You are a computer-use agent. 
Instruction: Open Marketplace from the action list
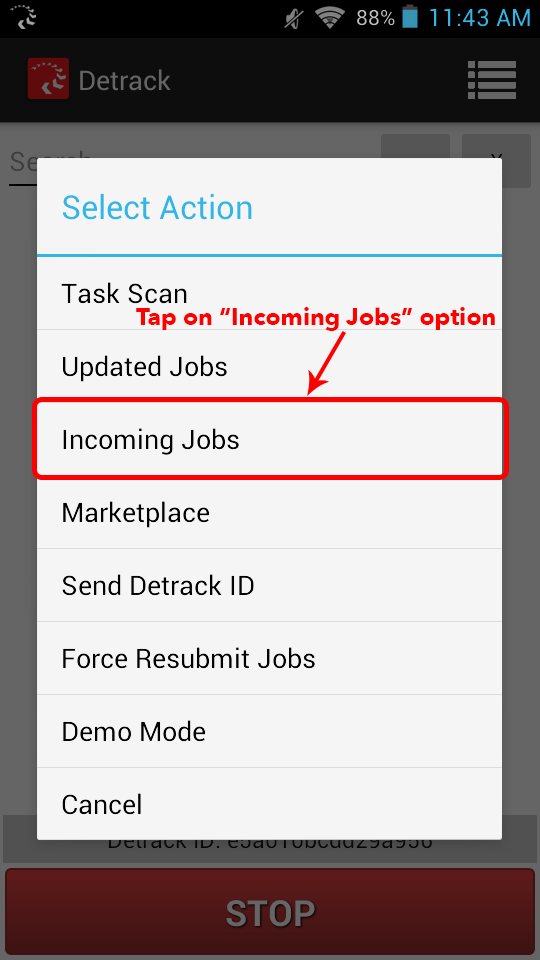pos(269,512)
